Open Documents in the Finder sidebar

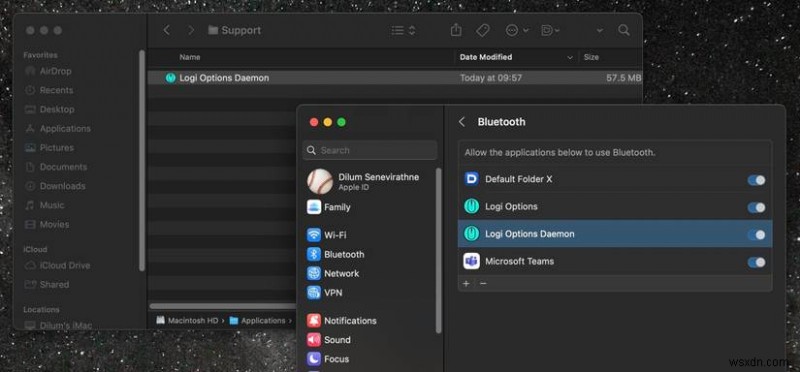pos(56,167)
